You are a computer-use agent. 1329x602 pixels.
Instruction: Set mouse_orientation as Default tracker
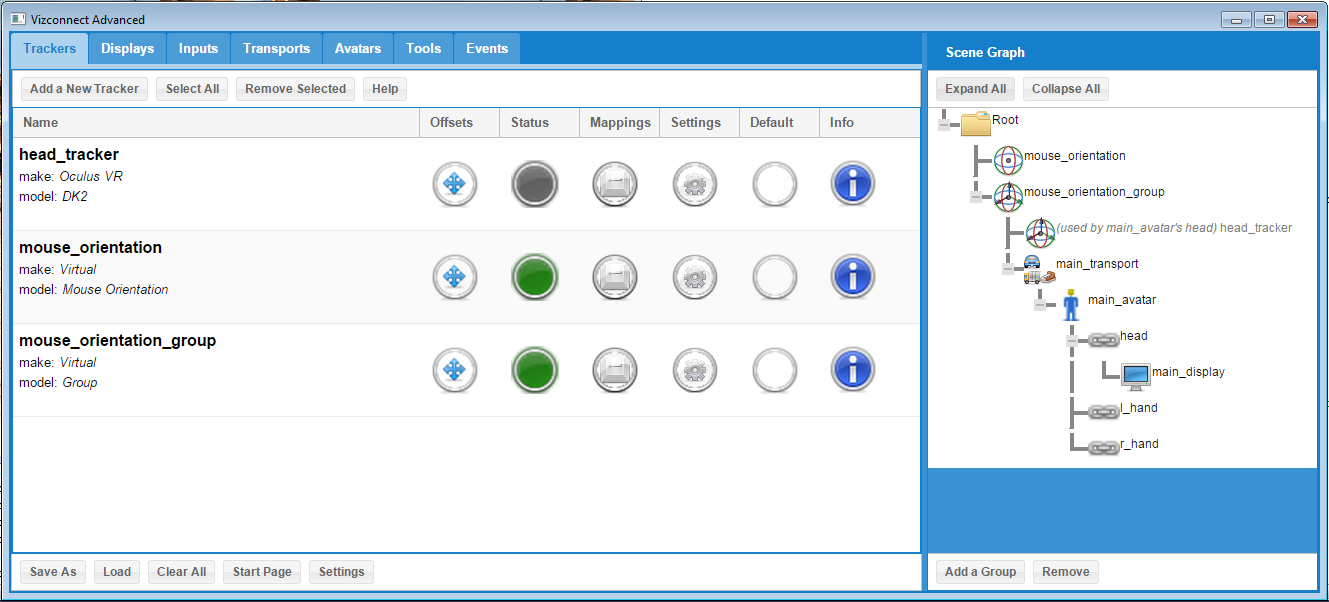pyautogui.click(x=774, y=277)
